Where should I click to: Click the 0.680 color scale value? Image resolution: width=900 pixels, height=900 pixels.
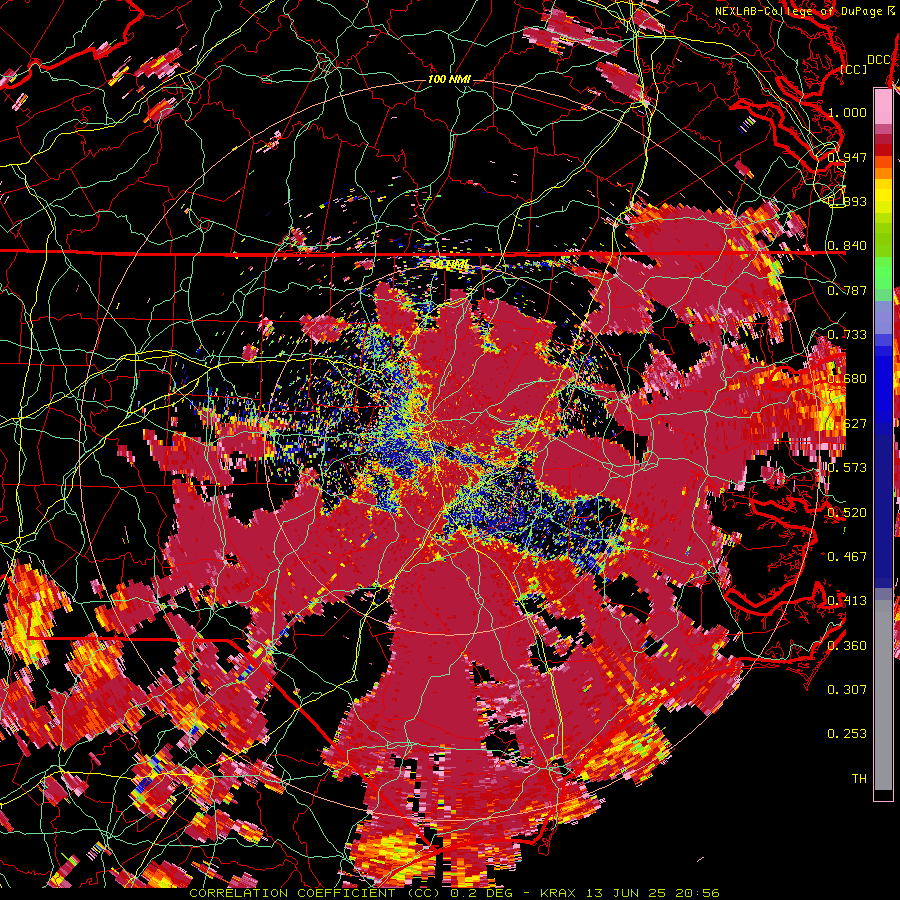(x=847, y=378)
